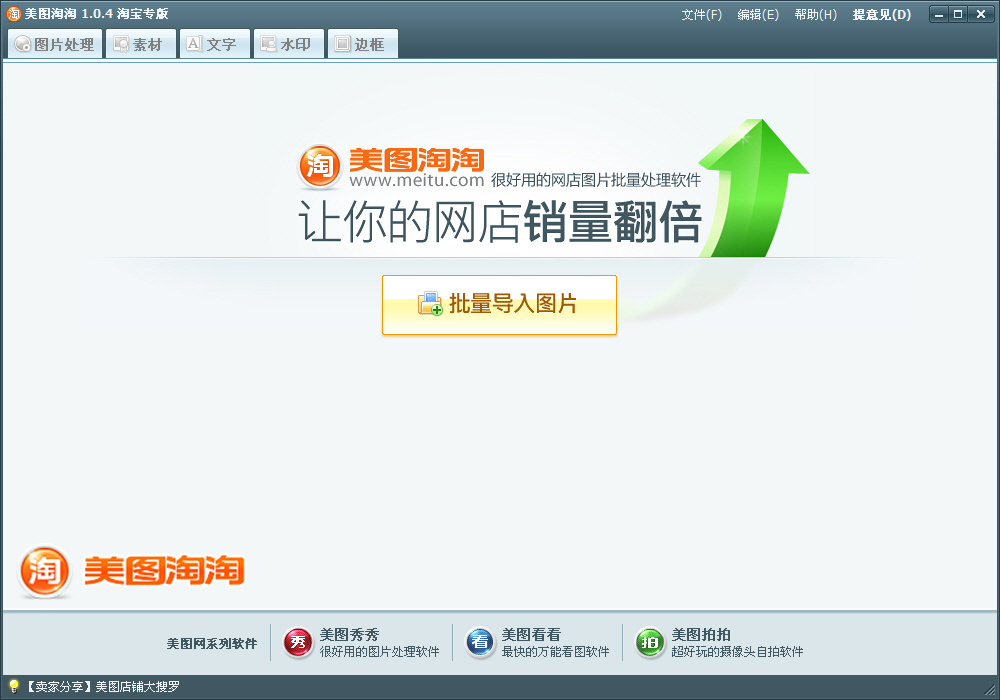This screenshot has height=700, width=1000.
Task: Click 最快的万能看图软件 description text
Action: 555,652
